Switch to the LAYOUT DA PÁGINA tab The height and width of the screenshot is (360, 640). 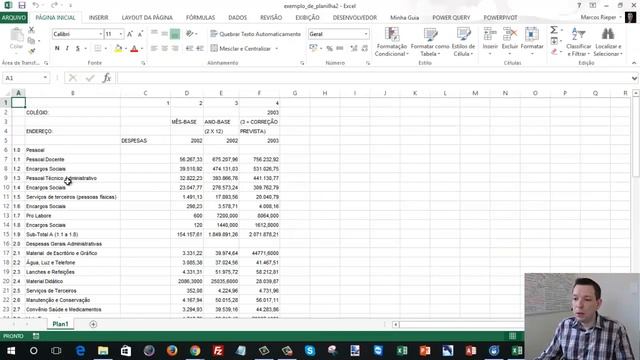tap(147, 18)
